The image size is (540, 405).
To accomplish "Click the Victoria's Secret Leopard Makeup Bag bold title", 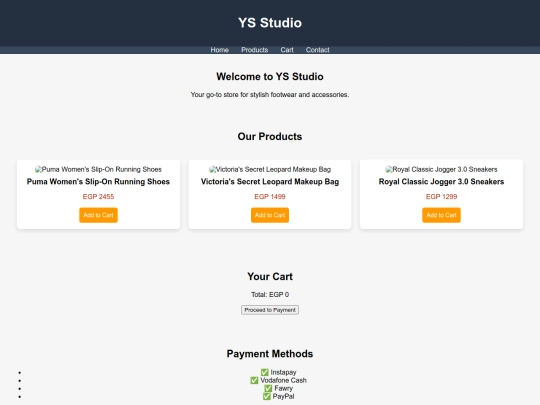I will tap(270, 182).
